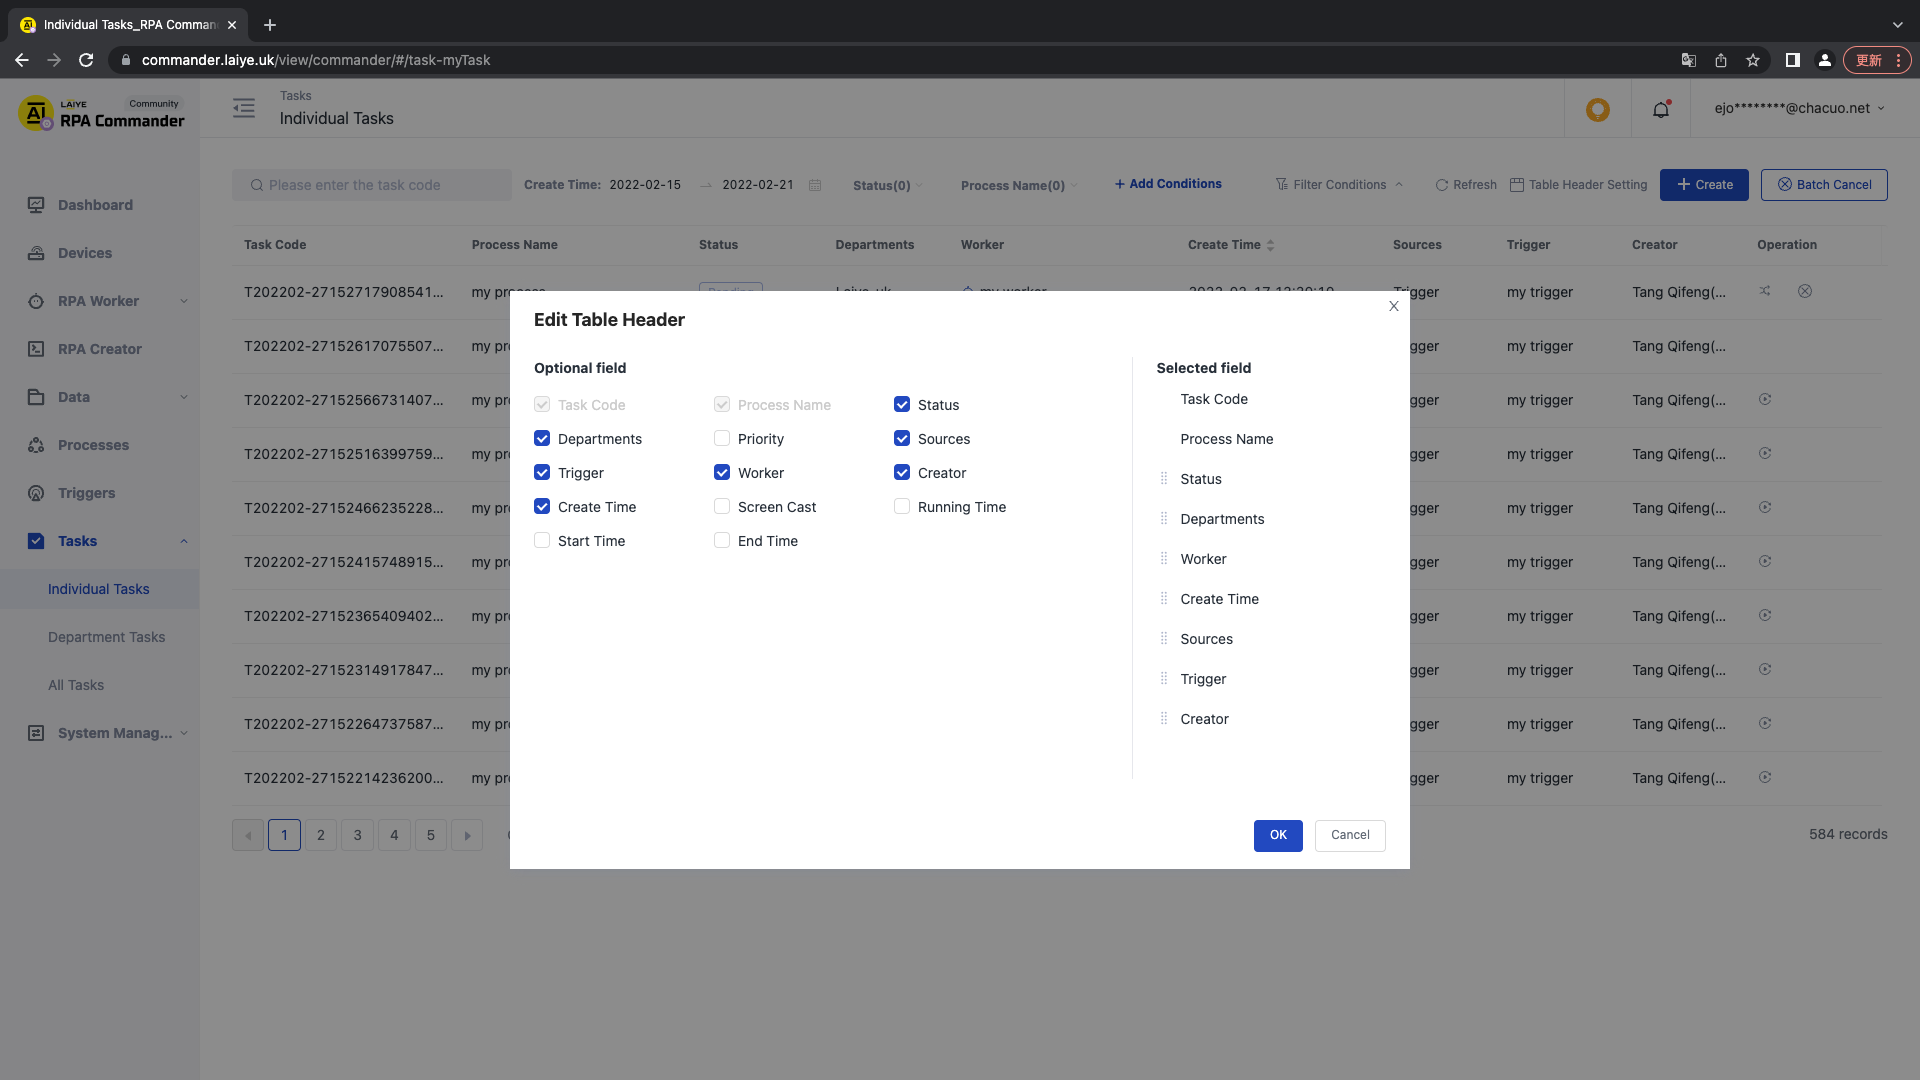Toggle Filter Conditions panel
Image resolution: width=1920 pixels, height=1080 pixels.
tap(1340, 185)
